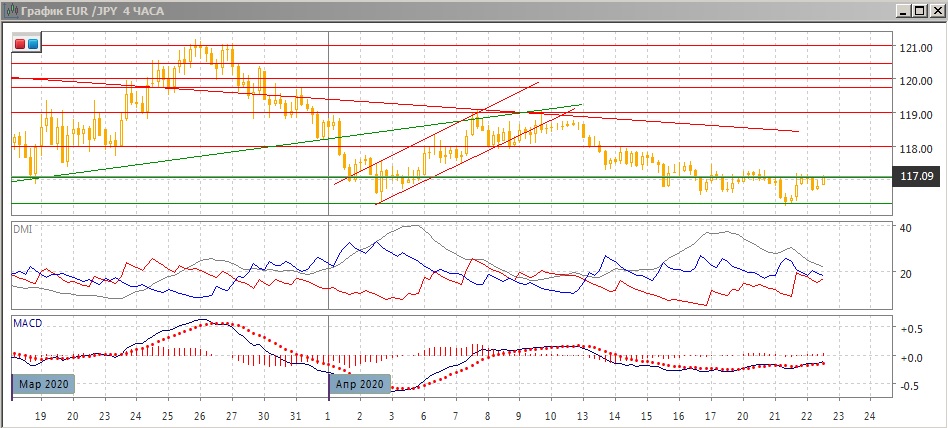
Task: Click date 26 on the time axis
Action: point(199,414)
